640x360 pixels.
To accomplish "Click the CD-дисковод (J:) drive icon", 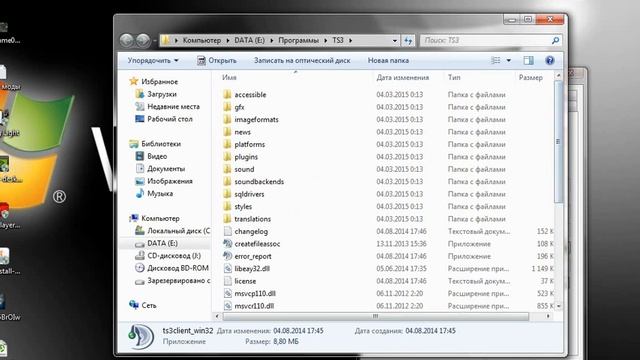I will pos(140,256).
